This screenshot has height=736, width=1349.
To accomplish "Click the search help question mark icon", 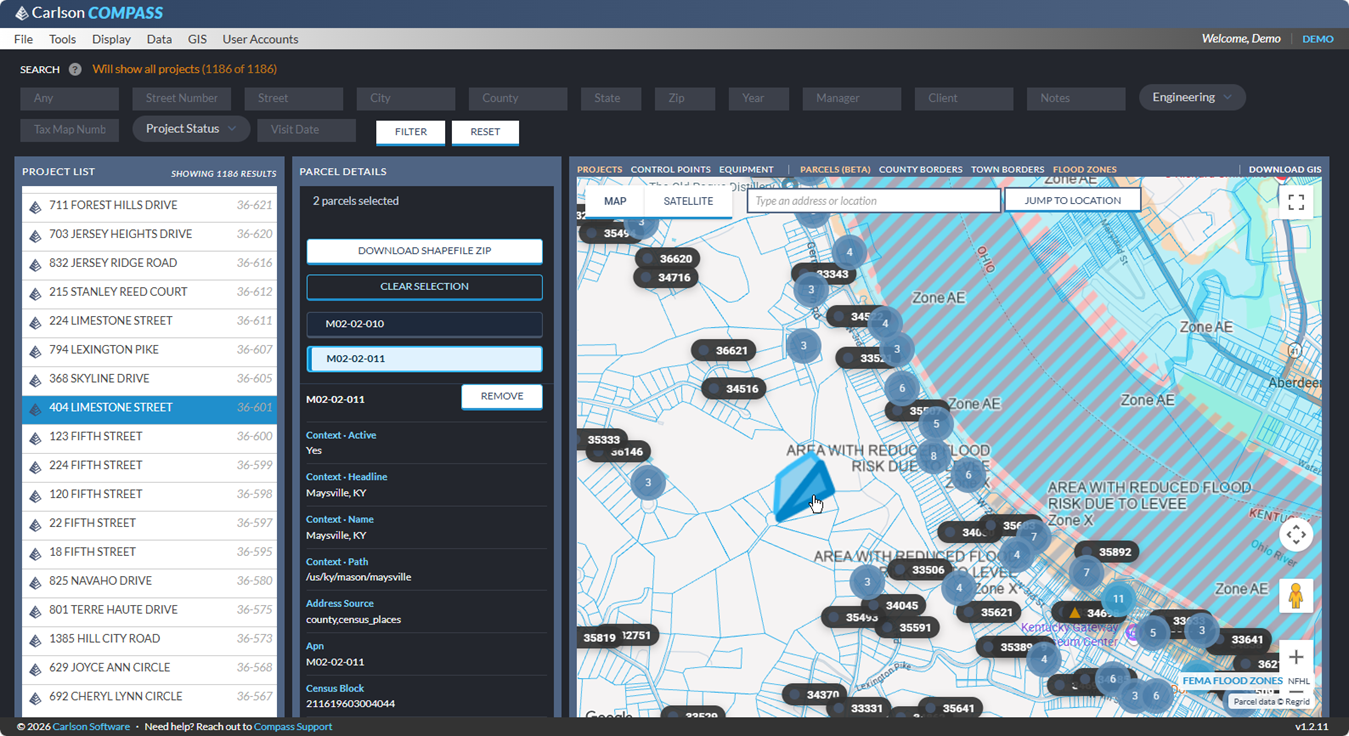I will [x=75, y=70].
